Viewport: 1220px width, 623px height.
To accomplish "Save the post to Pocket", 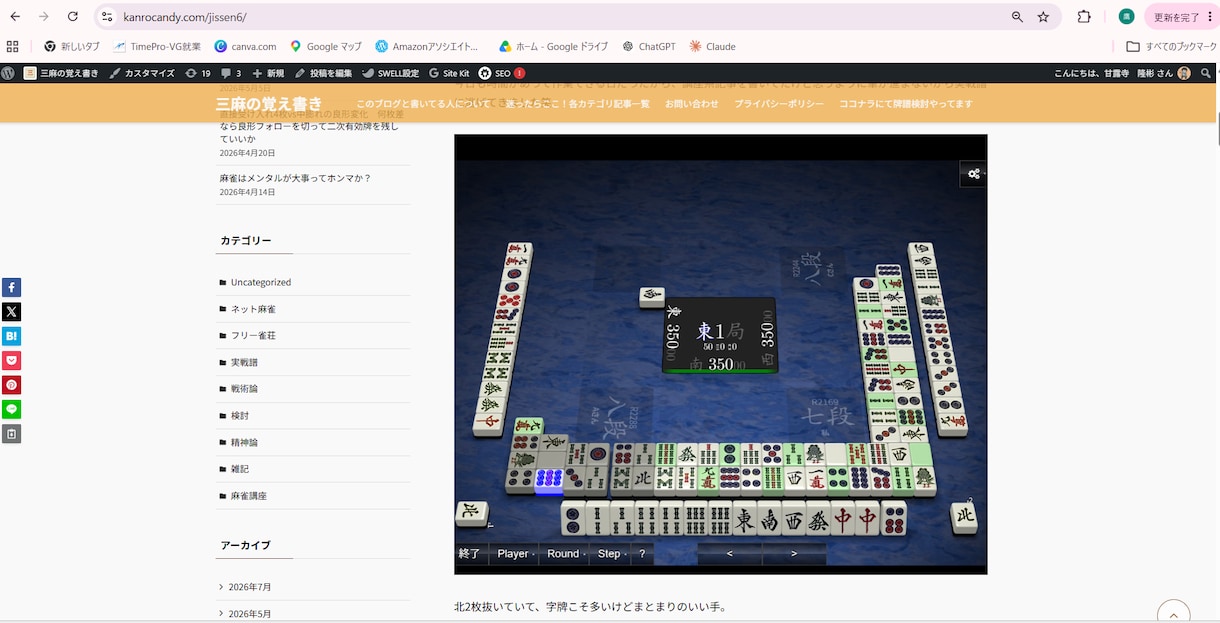I will 11,361.
